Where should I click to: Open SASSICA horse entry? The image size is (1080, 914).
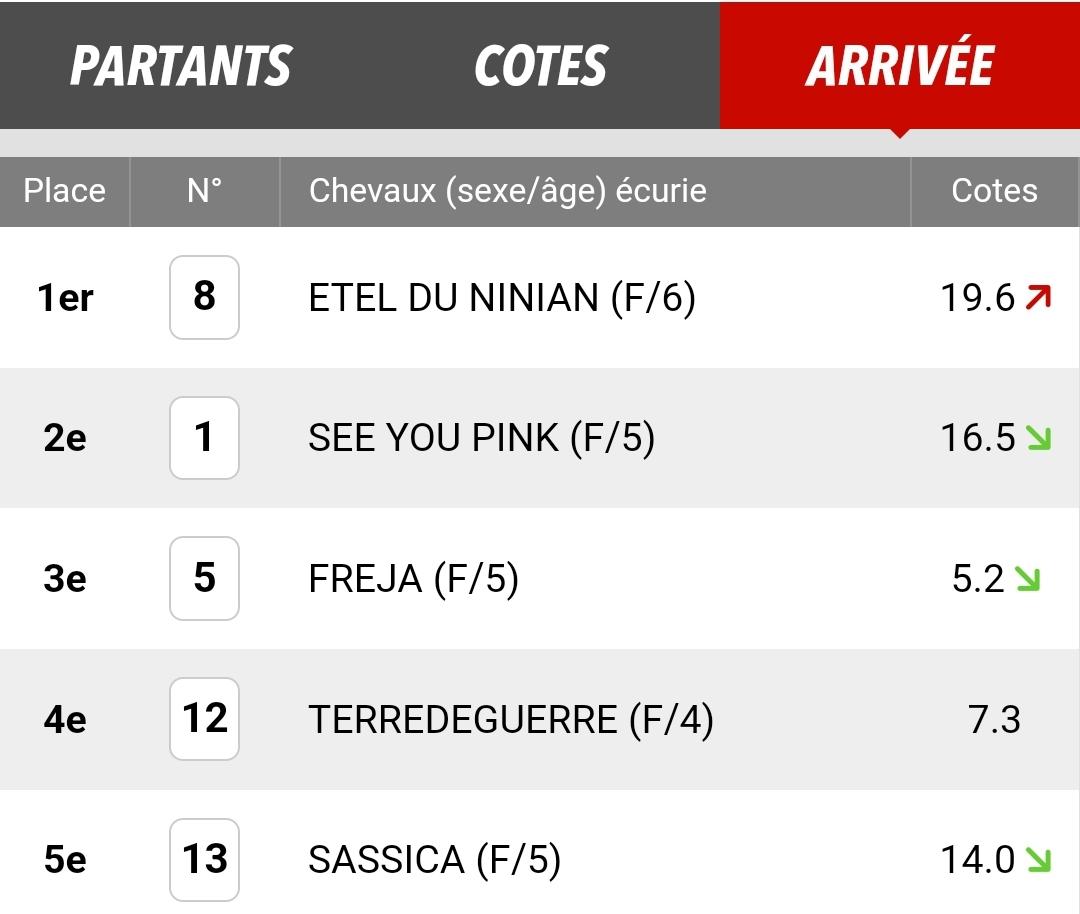[x=434, y=860]
